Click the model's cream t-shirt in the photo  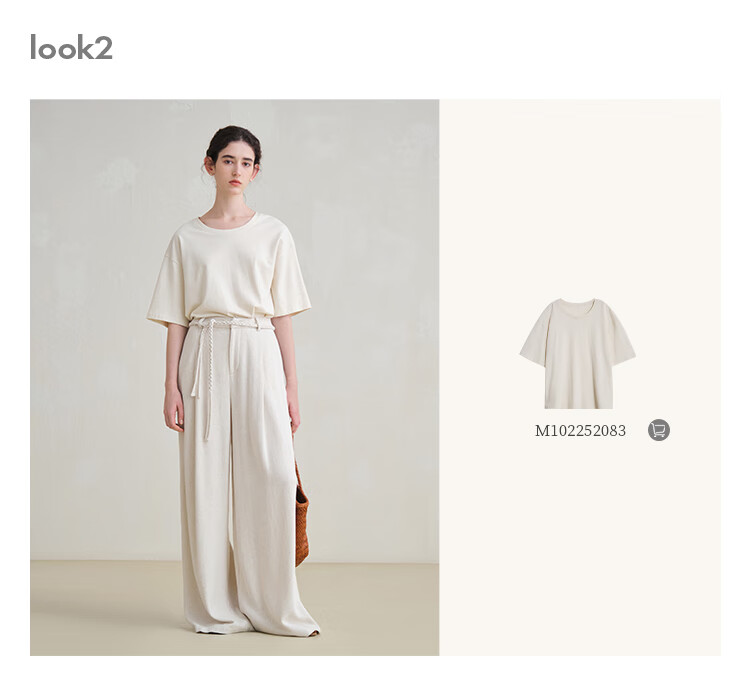click(x=229, y=269)
